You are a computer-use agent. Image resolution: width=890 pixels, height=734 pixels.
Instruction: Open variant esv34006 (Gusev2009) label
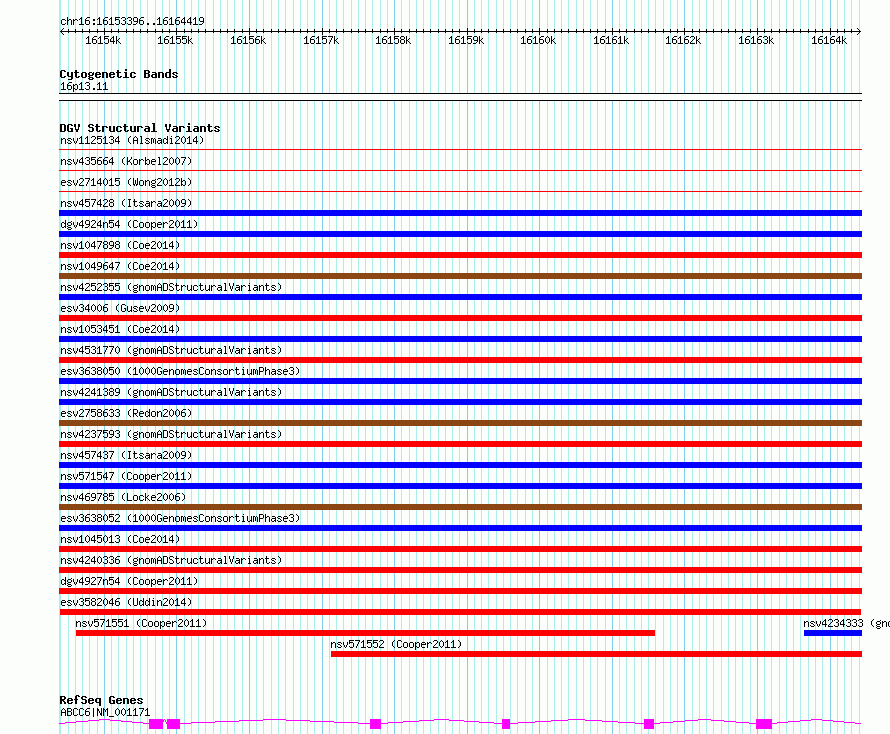(120, 308)
